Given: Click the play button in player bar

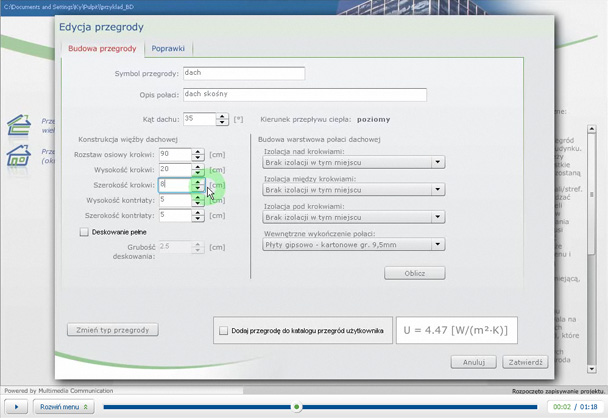Looking at the screenshot, I should [x=17, y=407].
